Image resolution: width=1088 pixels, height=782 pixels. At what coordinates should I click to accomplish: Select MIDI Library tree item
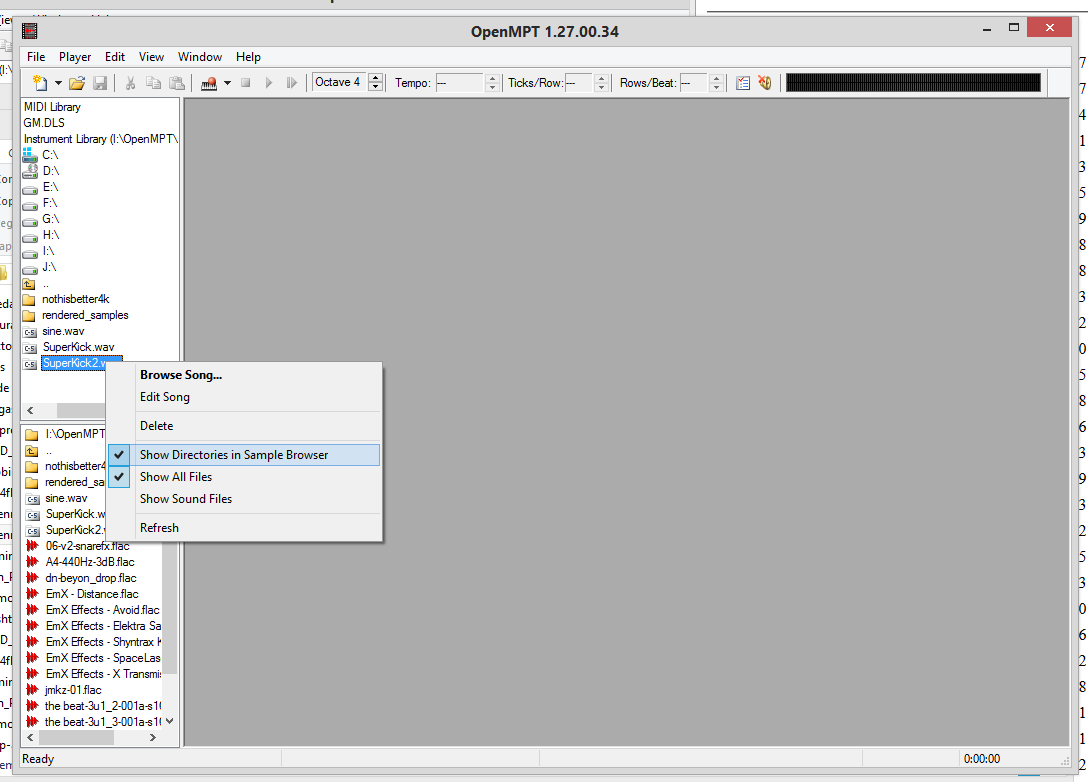coord(52,107)
